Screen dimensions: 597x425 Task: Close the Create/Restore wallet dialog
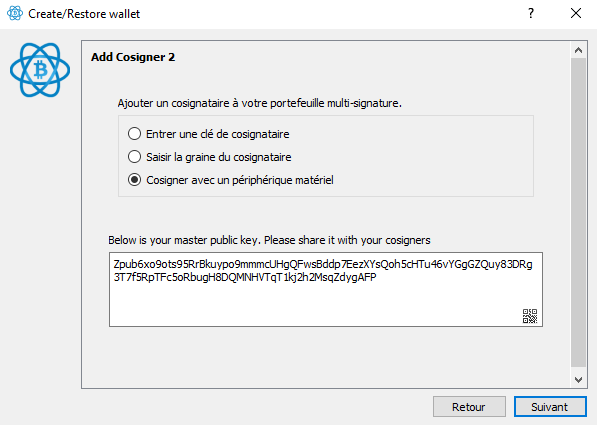(x=576, y=13)
